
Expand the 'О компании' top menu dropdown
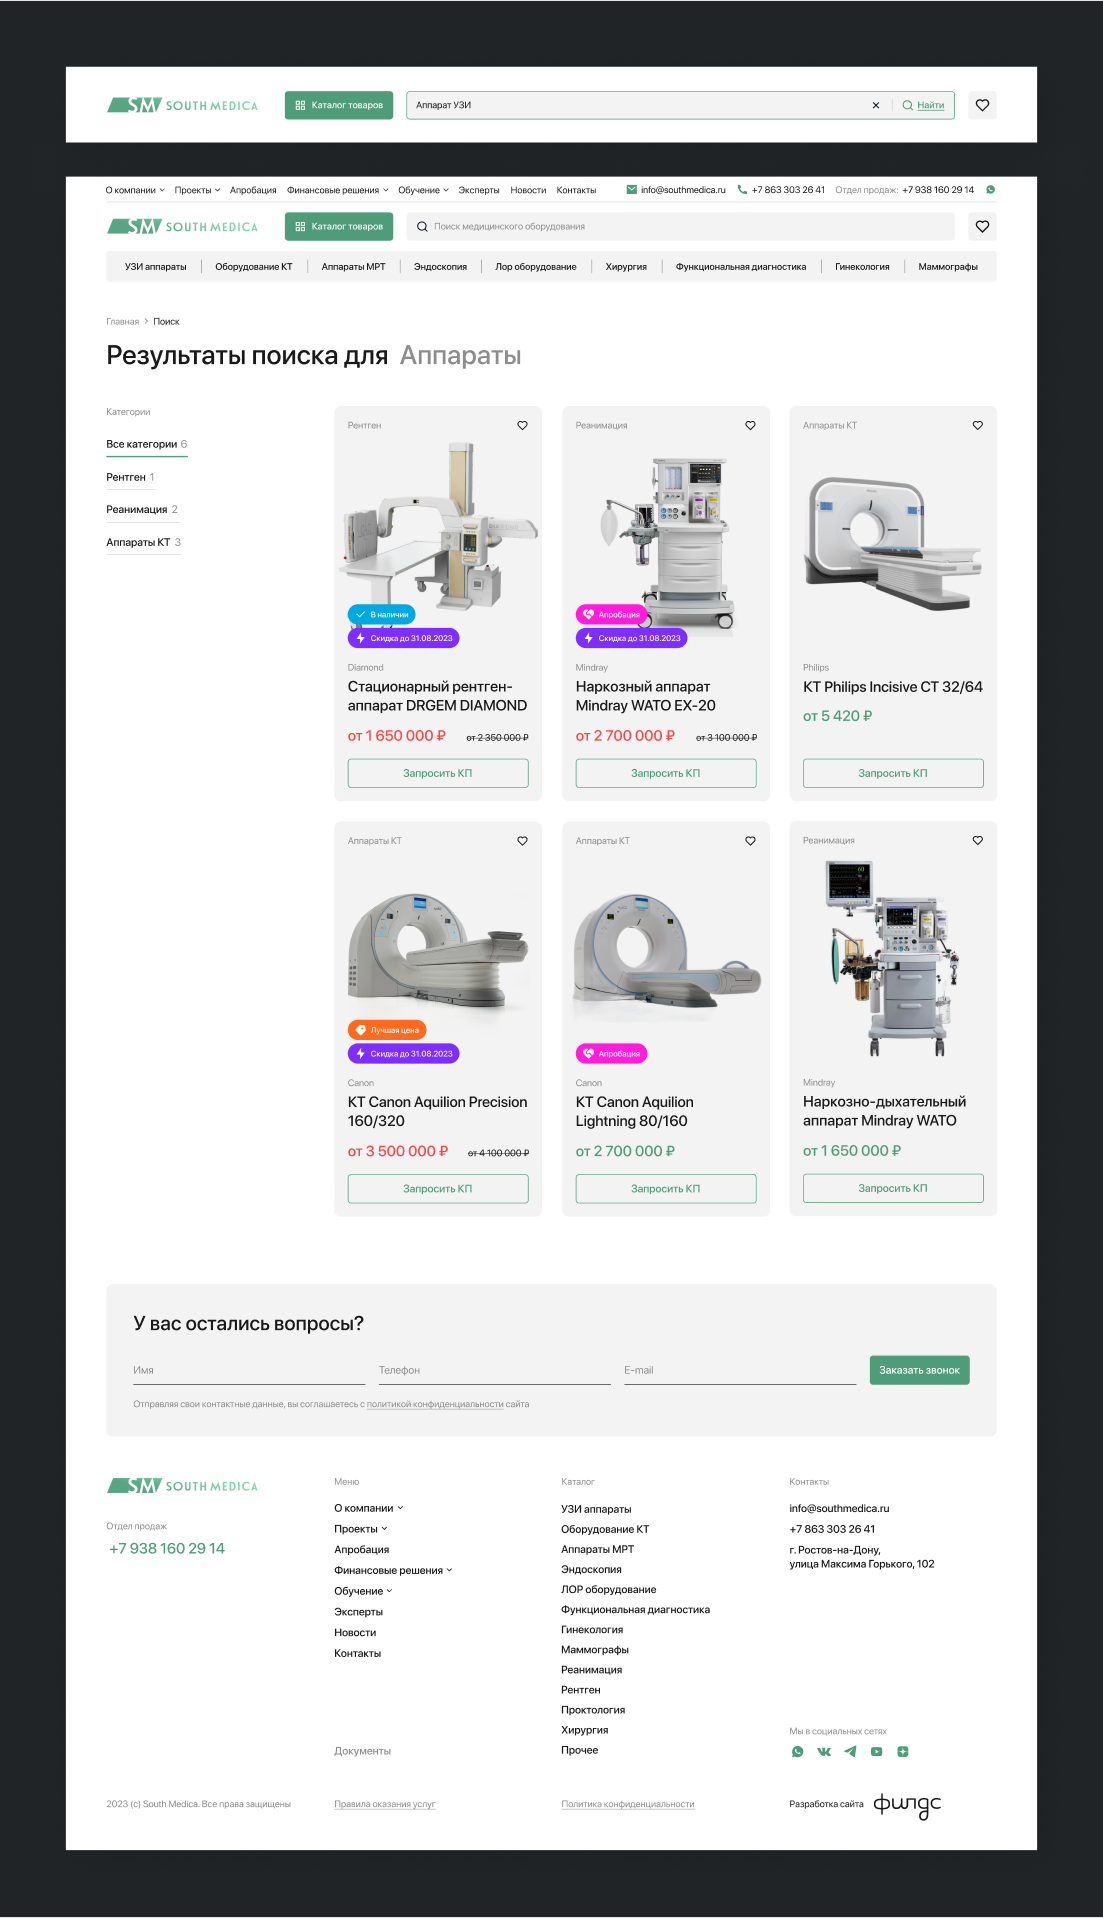tap(135, 190)
